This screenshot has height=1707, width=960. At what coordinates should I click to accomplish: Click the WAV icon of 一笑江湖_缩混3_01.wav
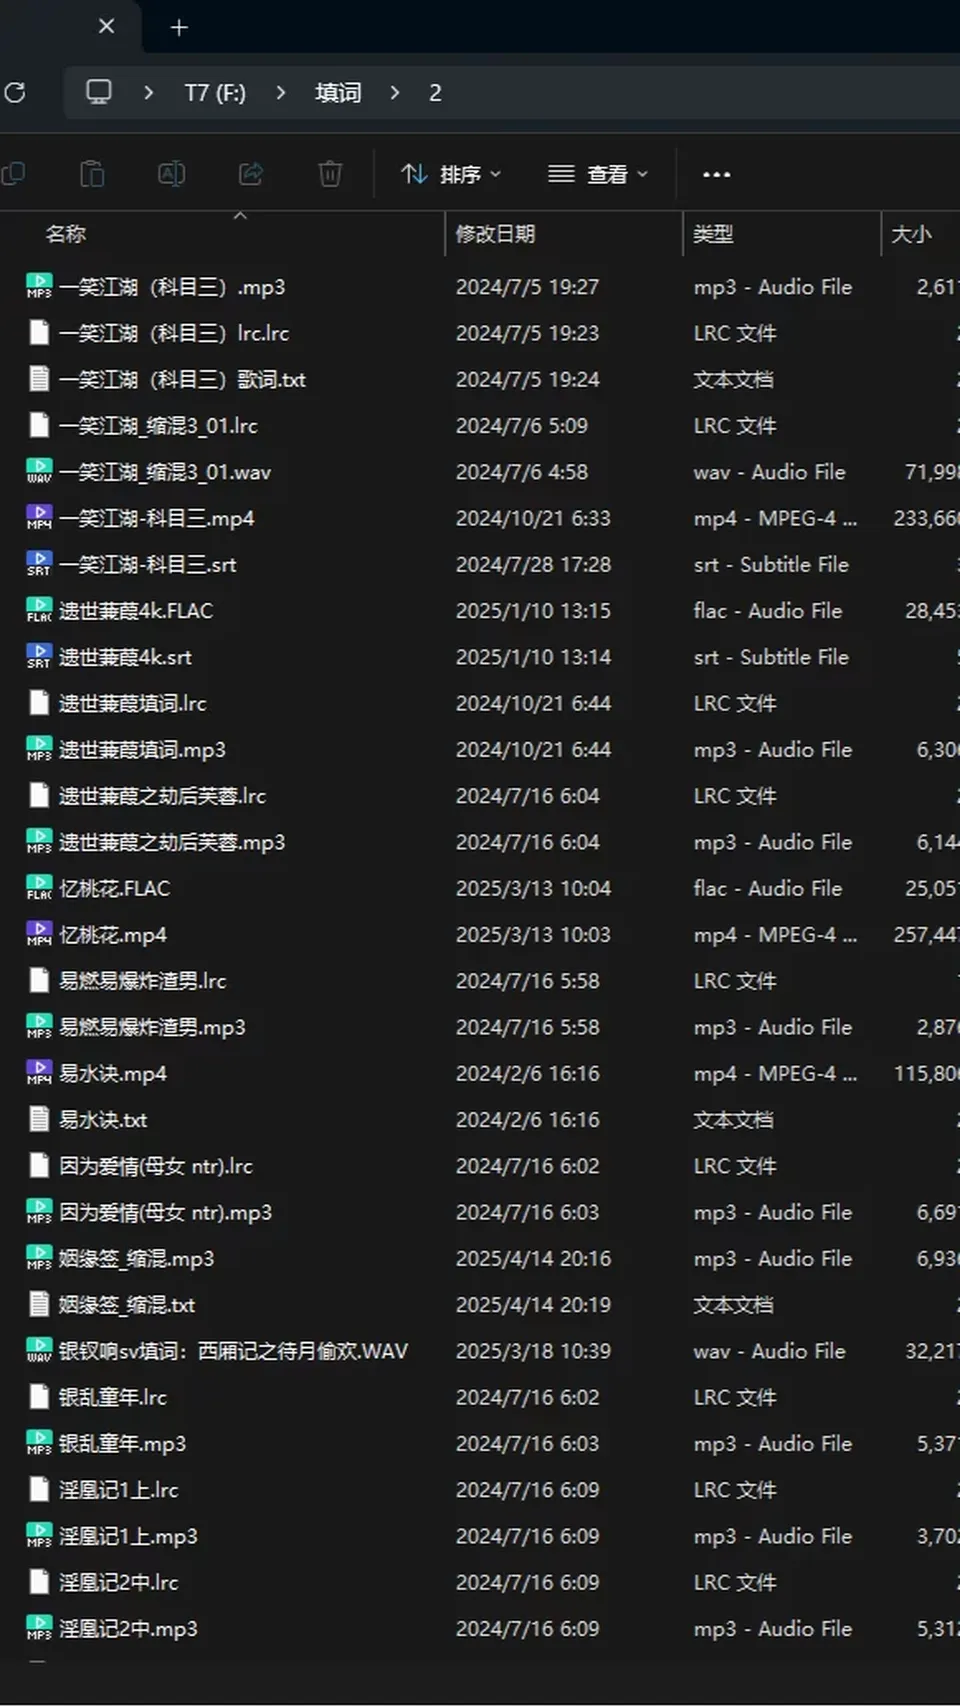pyautogui.click(x=39, y=472)
